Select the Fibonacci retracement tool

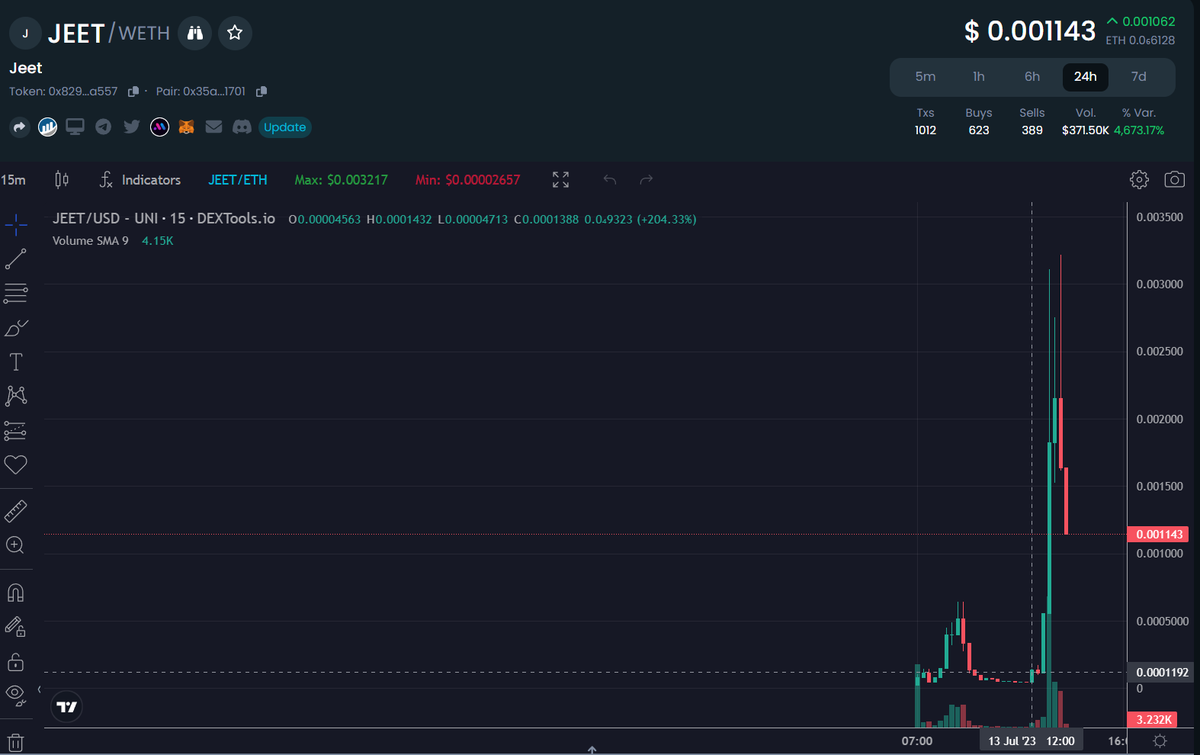pyautogui.click(x=16, y=293)
